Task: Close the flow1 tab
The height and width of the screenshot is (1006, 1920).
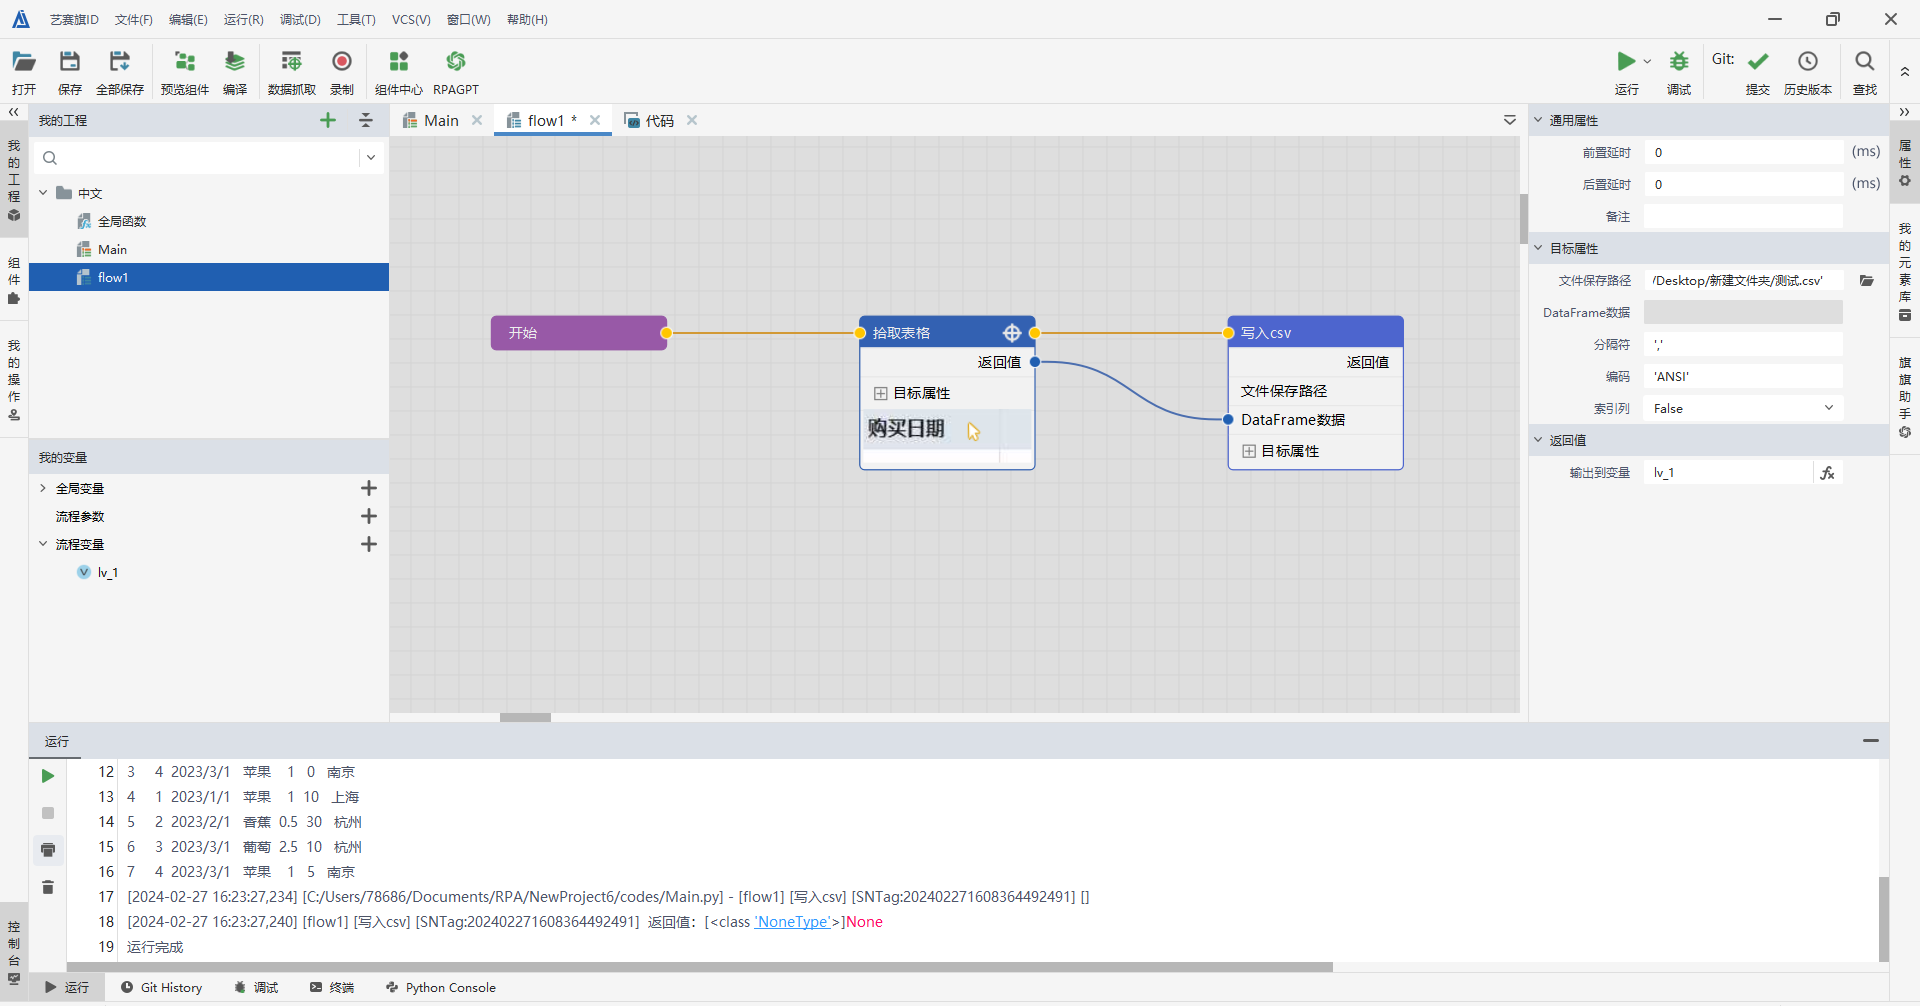Action: tap(595, 120)
